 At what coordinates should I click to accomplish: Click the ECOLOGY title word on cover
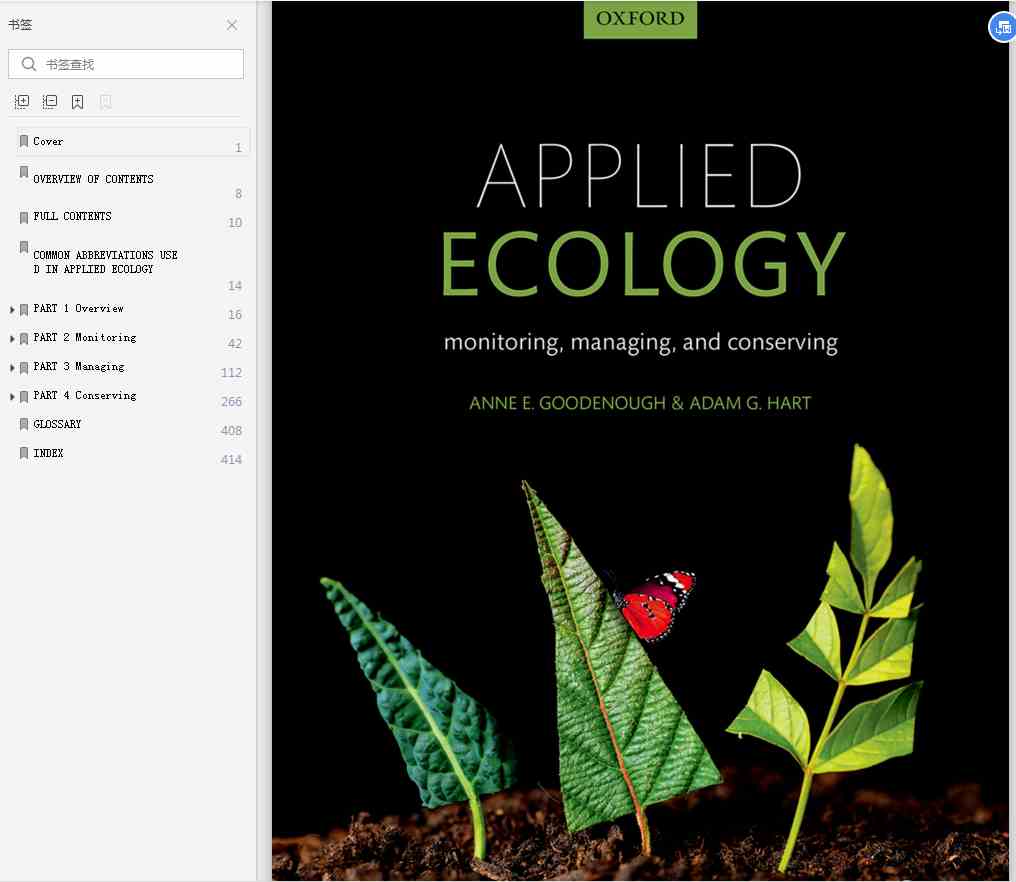[x=643, y=264]
